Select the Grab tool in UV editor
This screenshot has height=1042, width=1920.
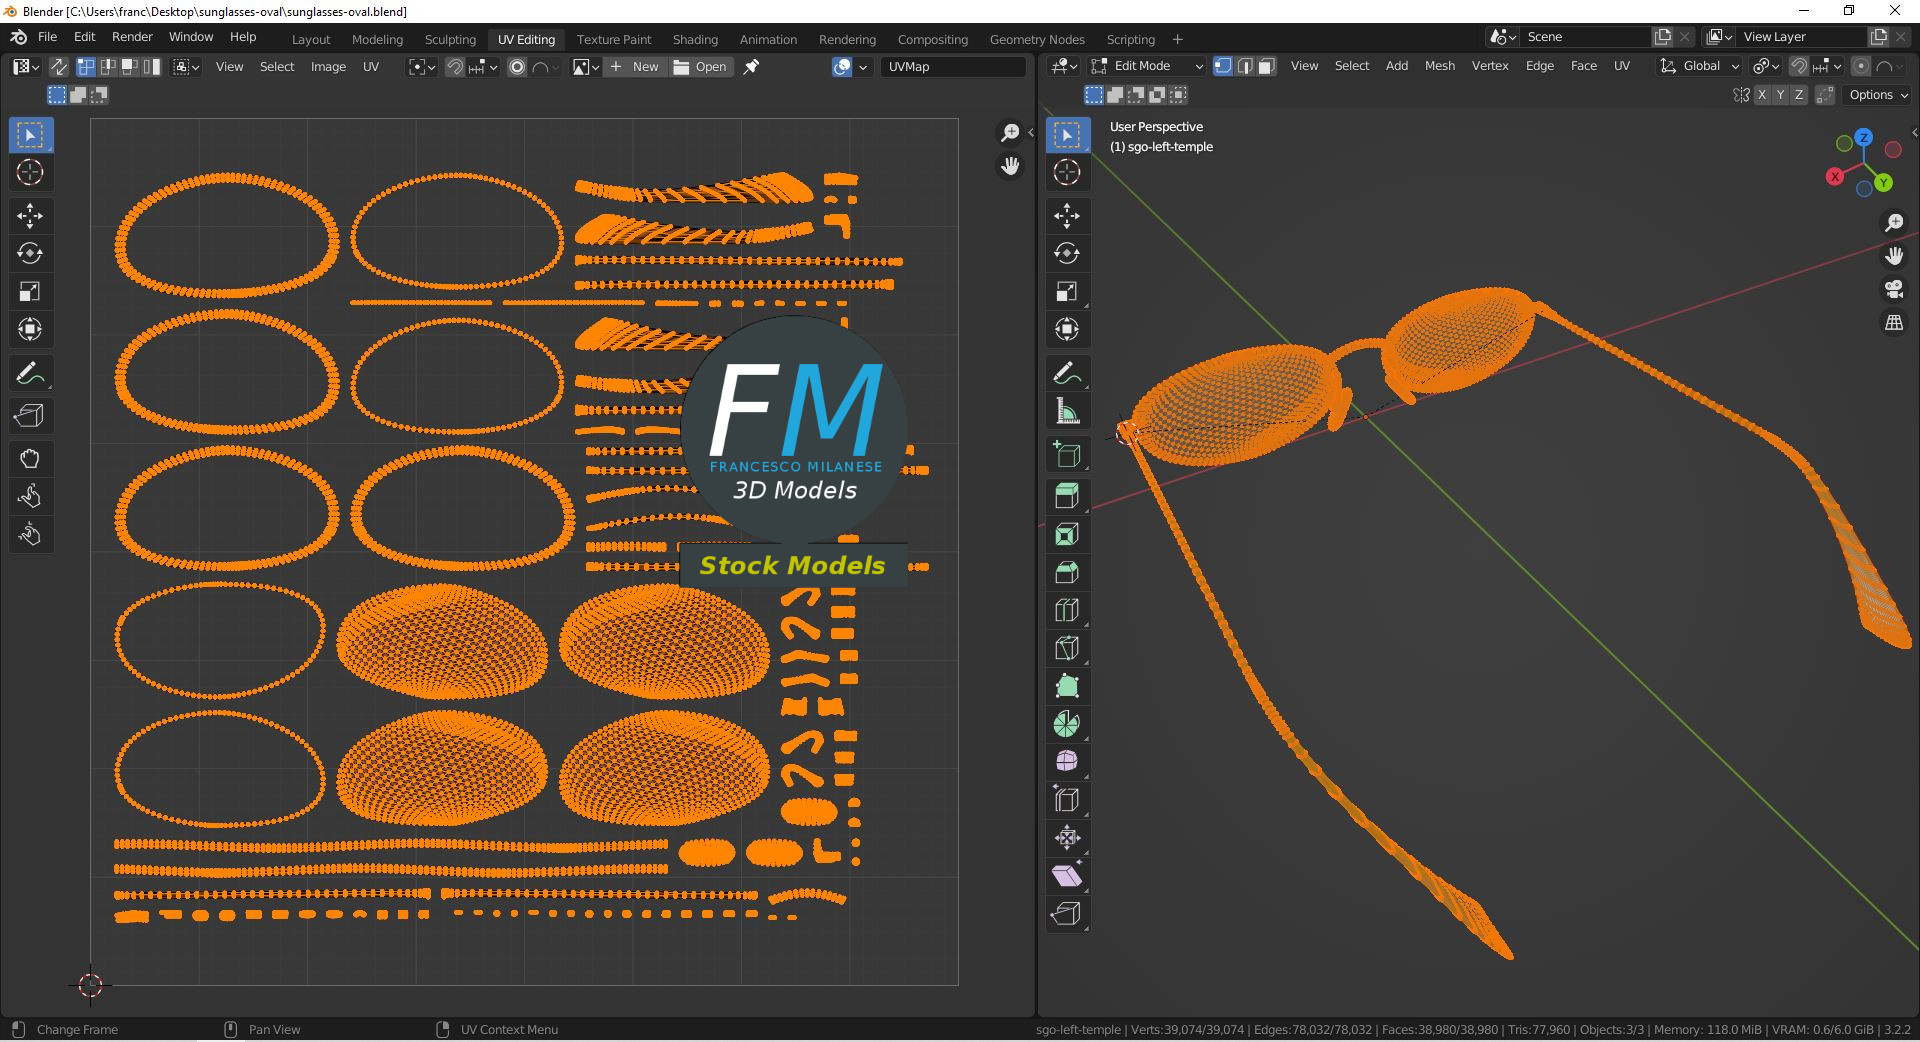[29, 459]
